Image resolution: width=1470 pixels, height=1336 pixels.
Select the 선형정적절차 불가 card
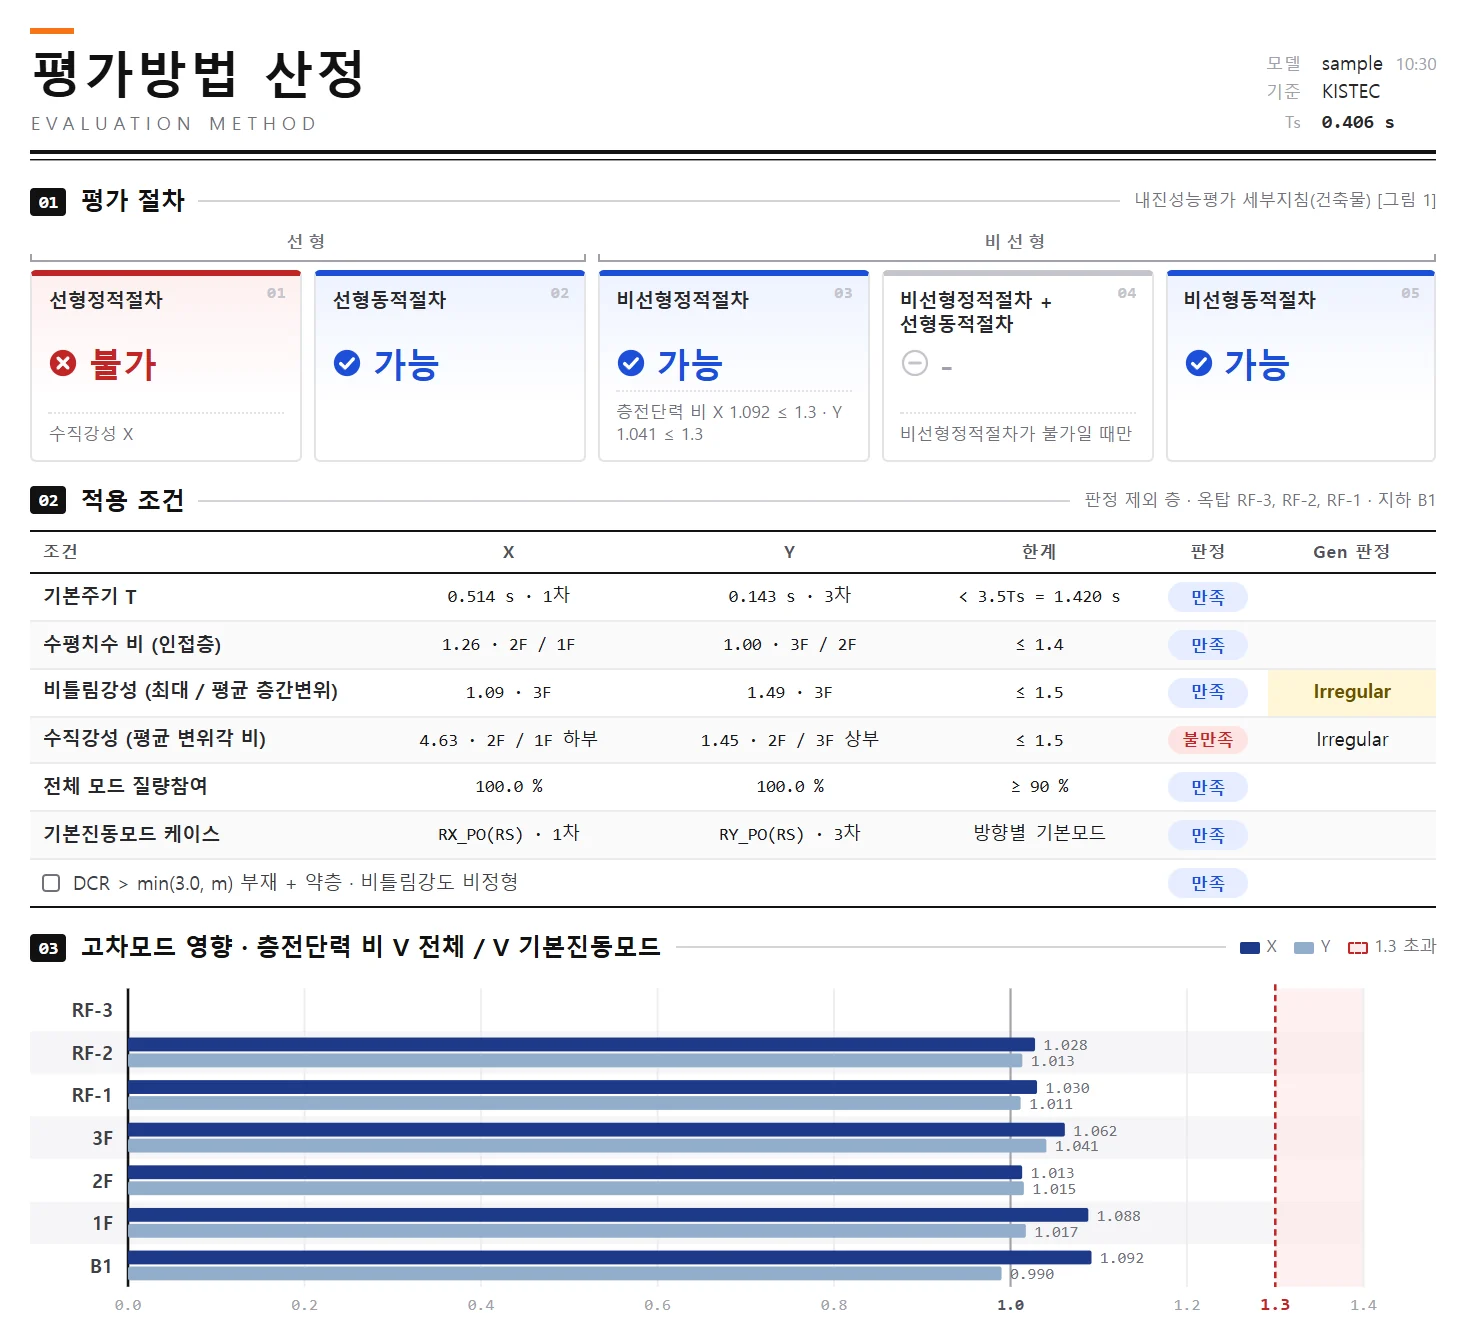coord(166,366)
